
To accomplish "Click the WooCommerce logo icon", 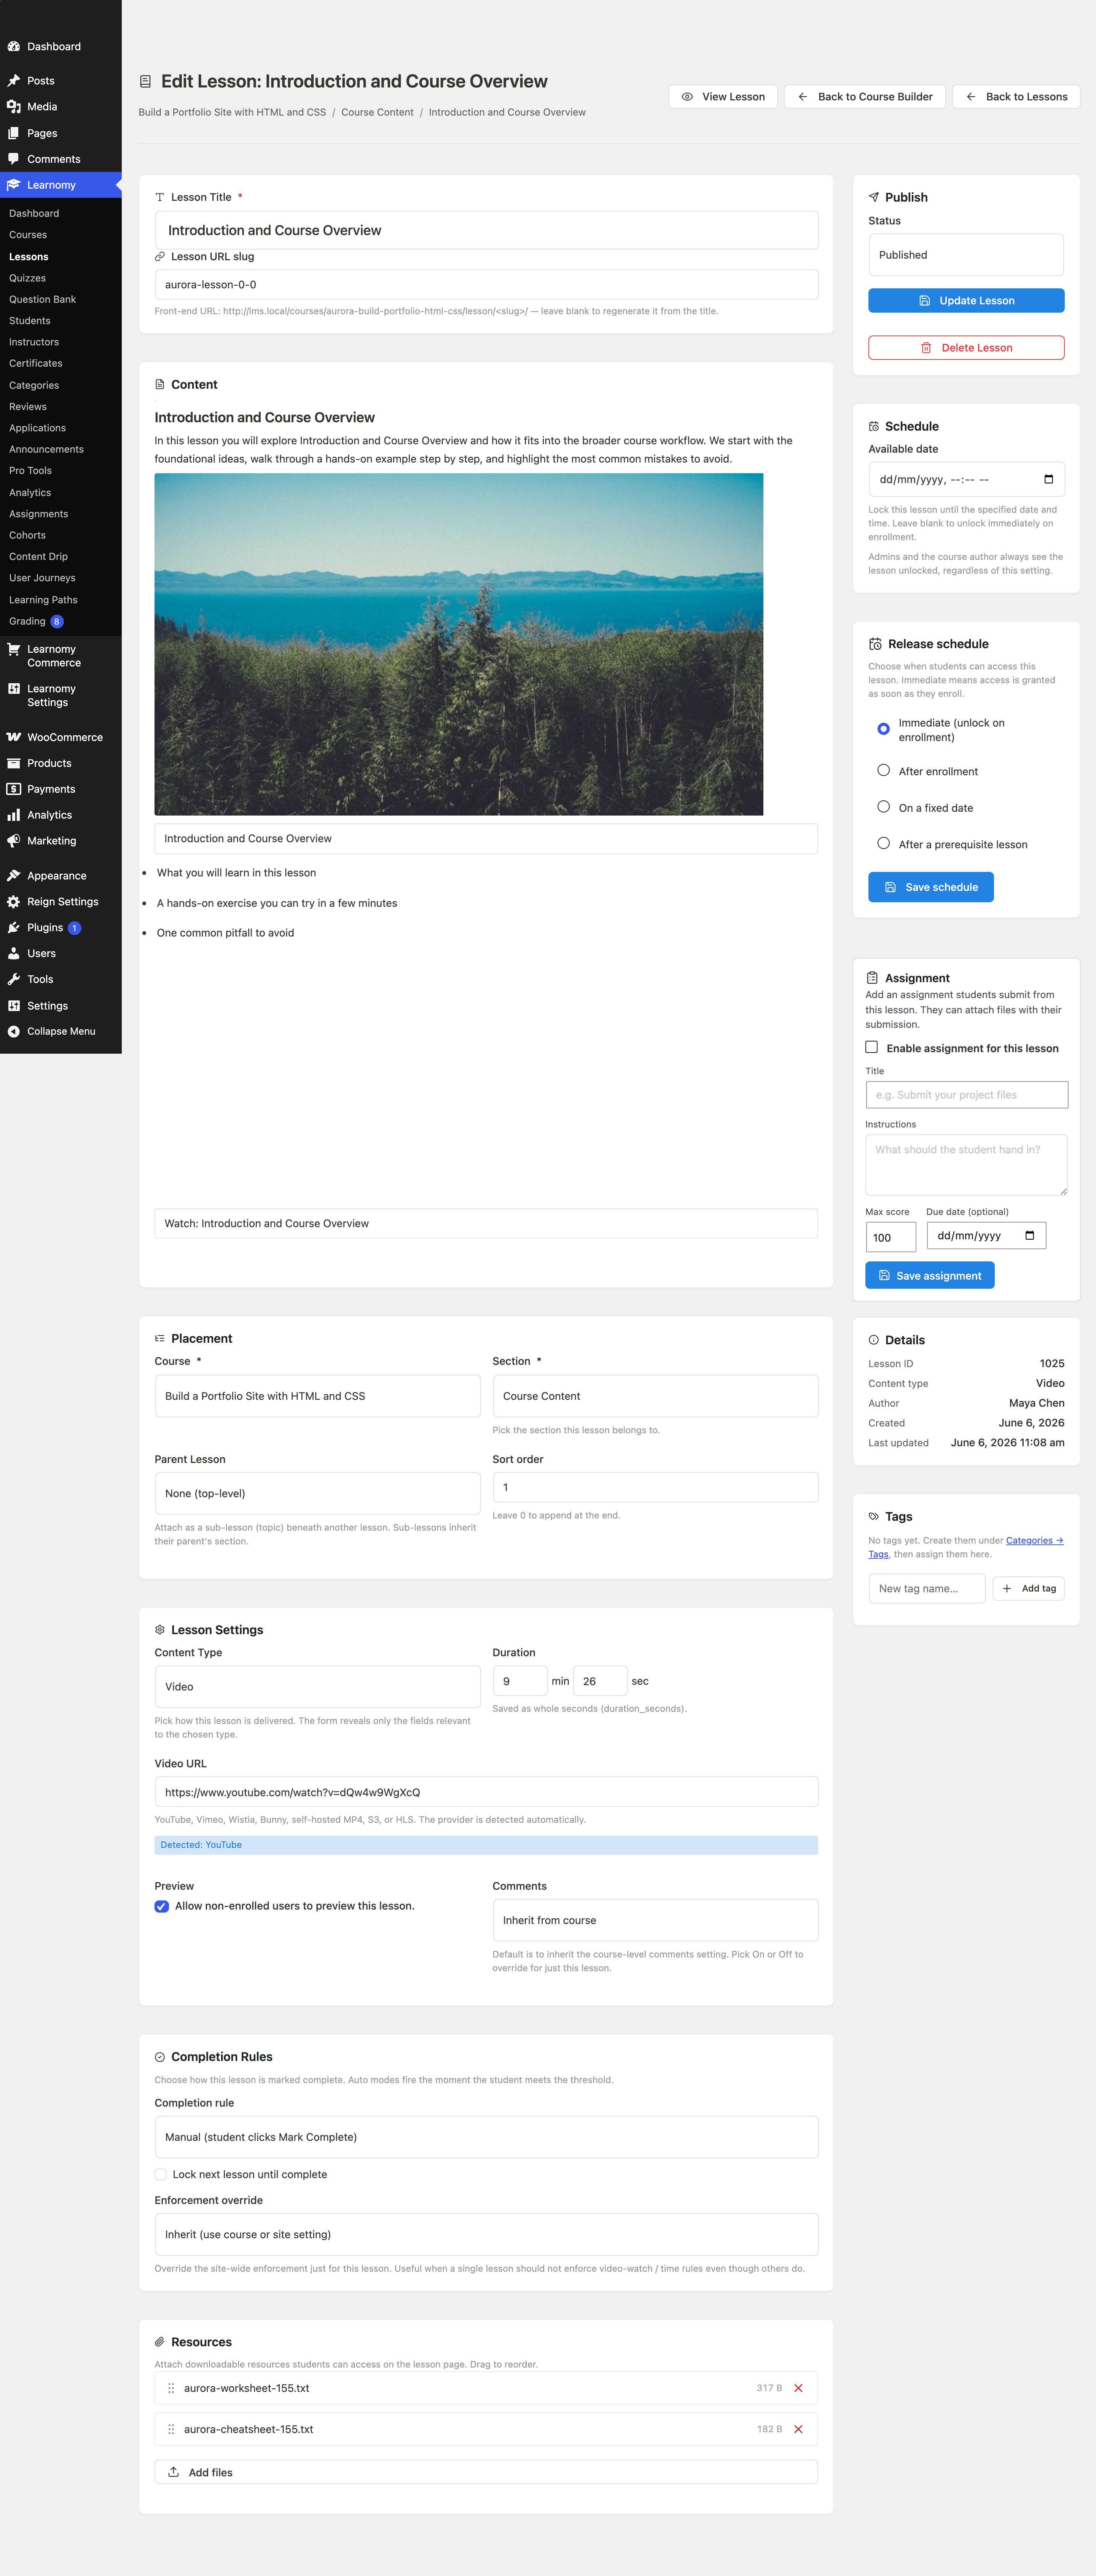I will 14,737.
